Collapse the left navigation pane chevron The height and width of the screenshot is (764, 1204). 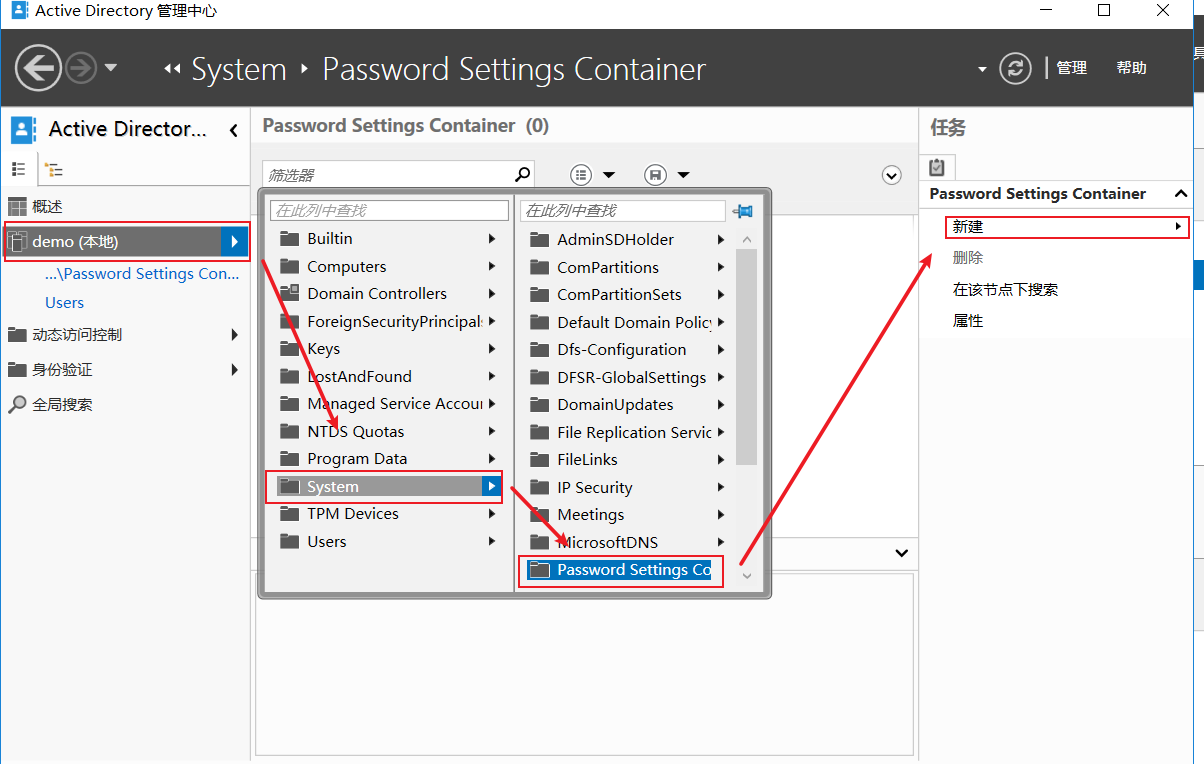point(234,130)
